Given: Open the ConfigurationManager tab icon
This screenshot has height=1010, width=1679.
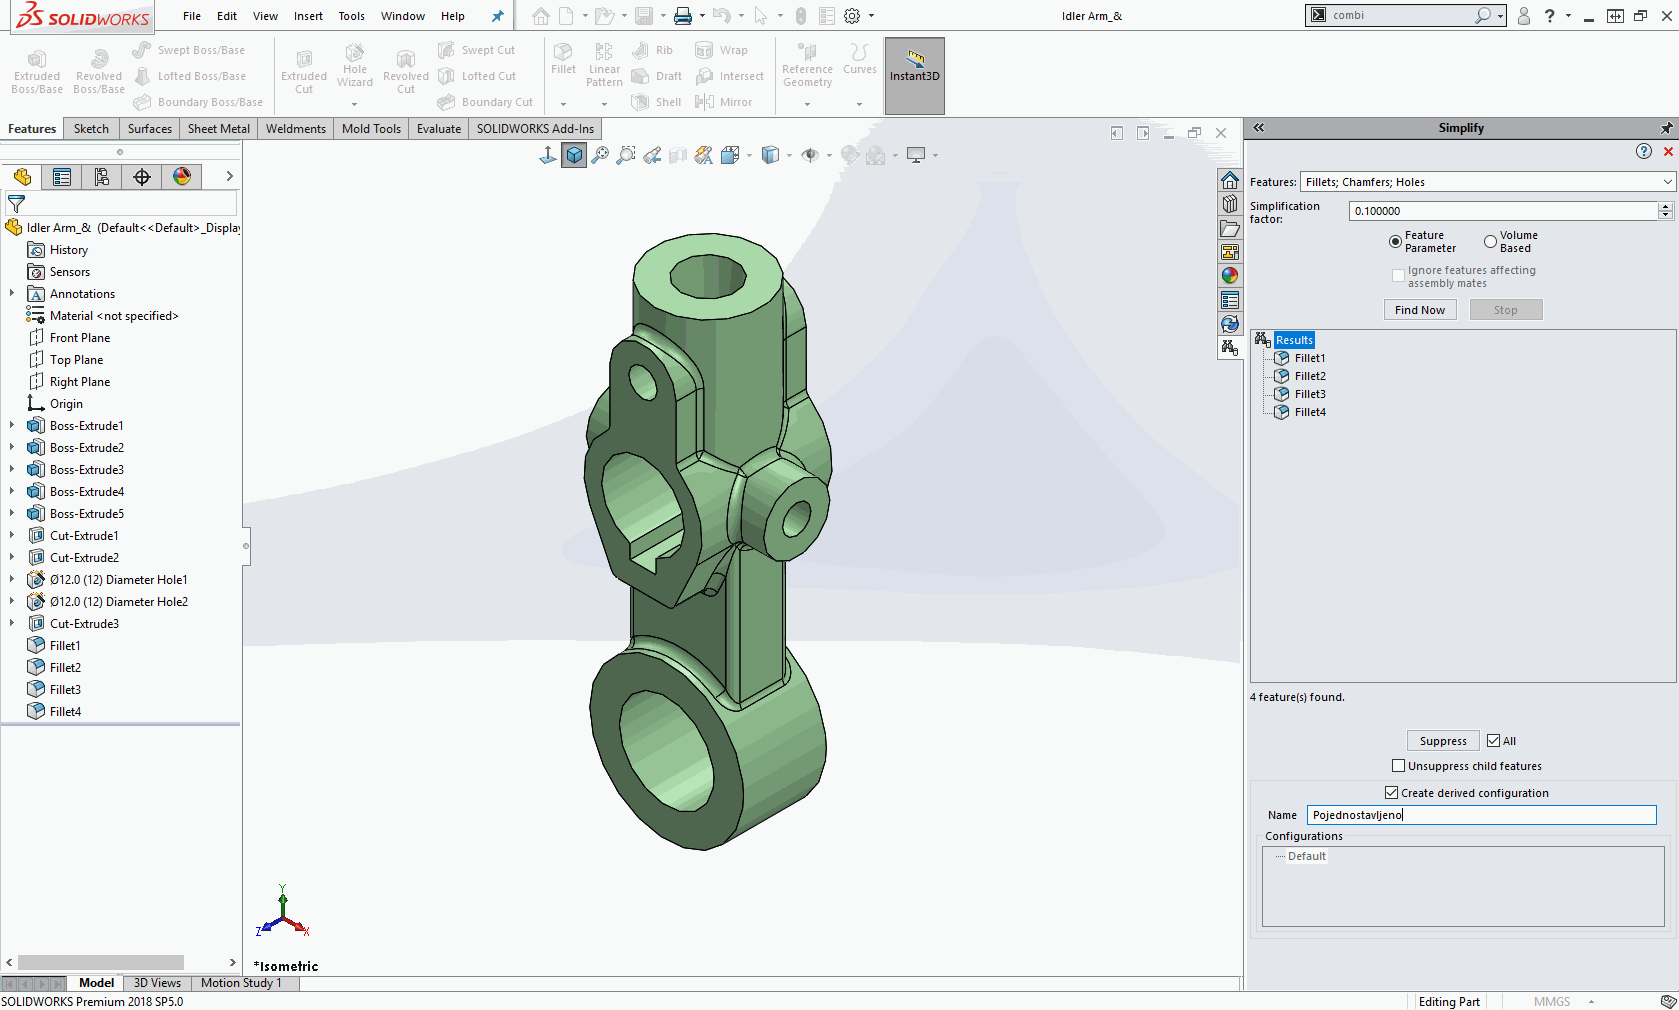Looking at the screenshot, I should click(102, 177).
